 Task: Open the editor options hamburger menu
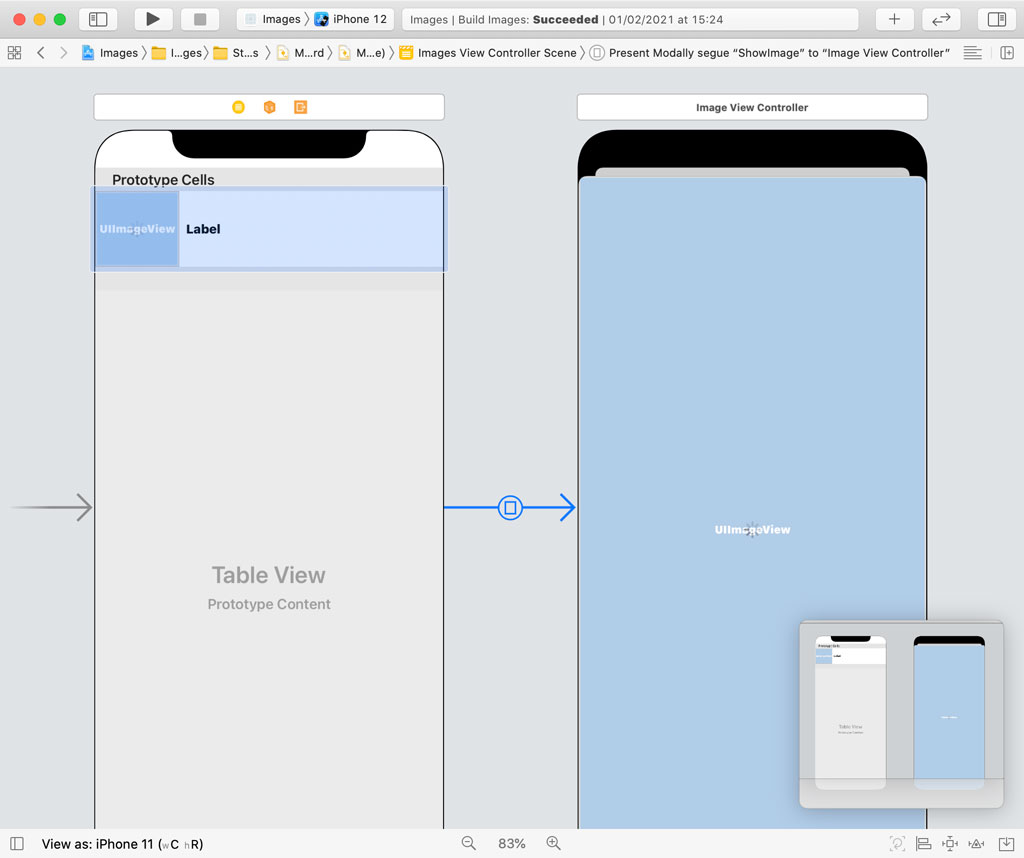(972, 52)
